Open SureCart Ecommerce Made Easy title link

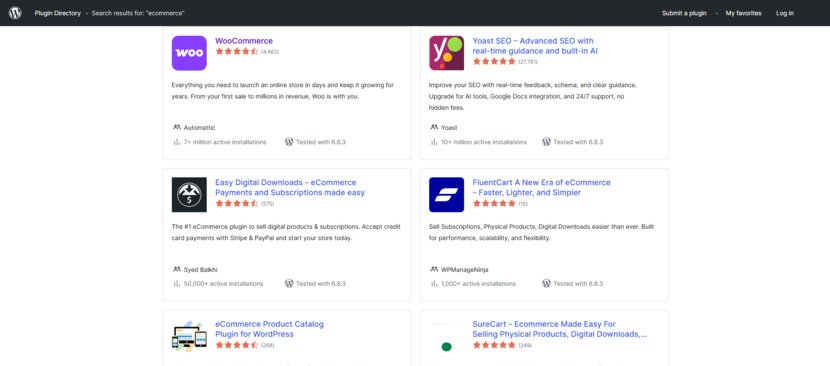point(560,329)
